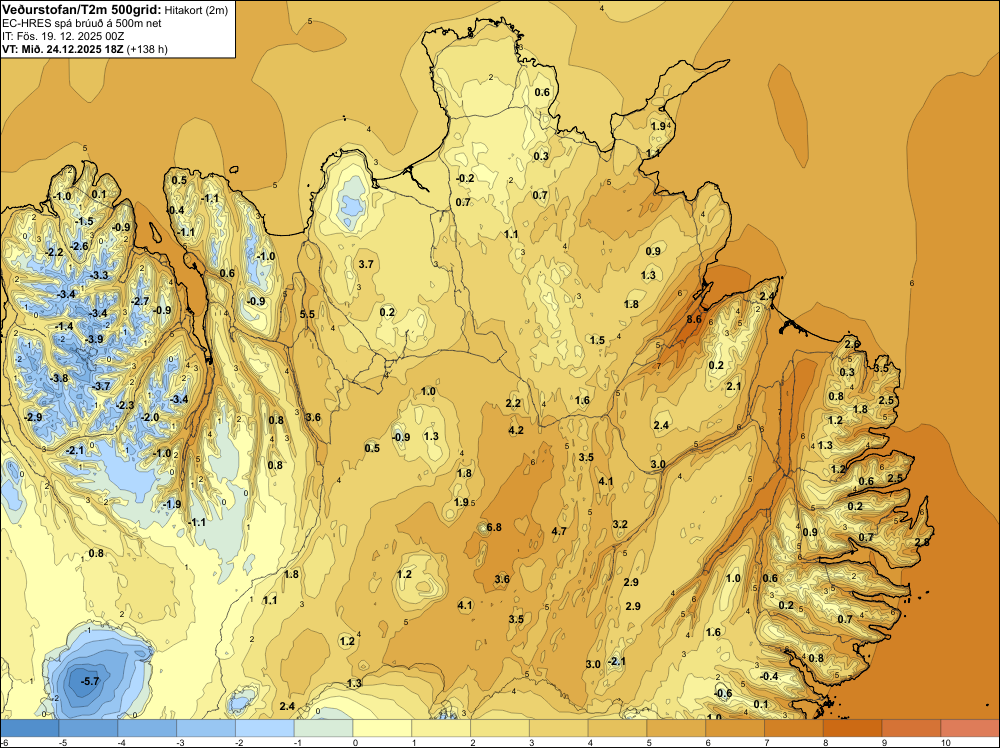Select the 2.8 temperature label
Image resolution: width=1000 pixels, height=748 pixels.
point(922,542)
